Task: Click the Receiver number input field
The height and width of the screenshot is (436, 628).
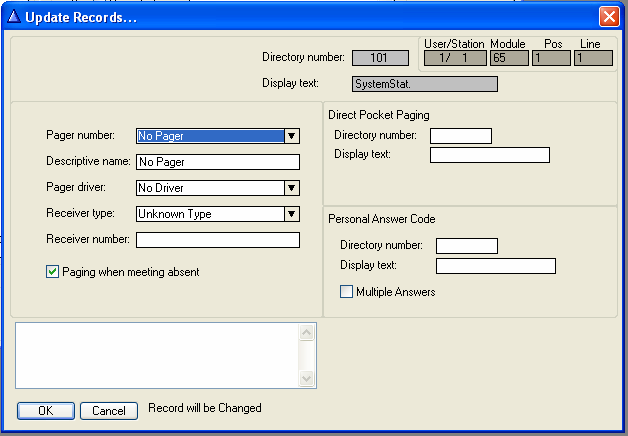Action: point(217,239)
